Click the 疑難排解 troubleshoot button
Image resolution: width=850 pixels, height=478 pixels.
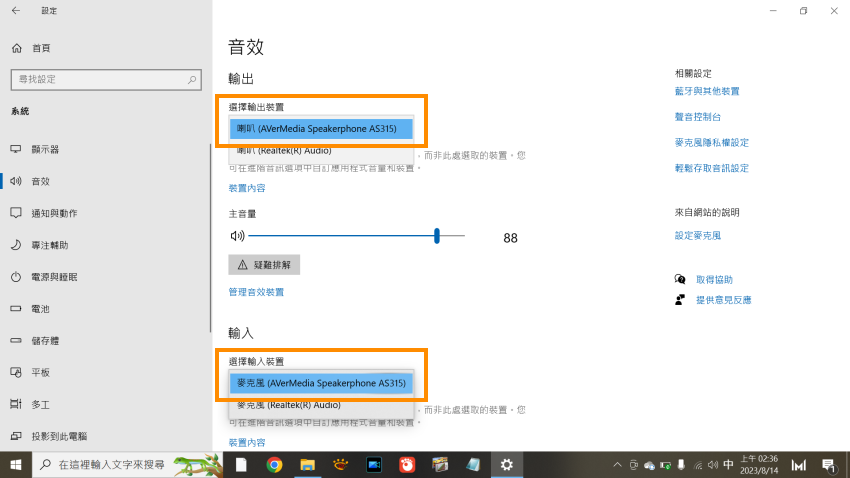coord(264,265)
